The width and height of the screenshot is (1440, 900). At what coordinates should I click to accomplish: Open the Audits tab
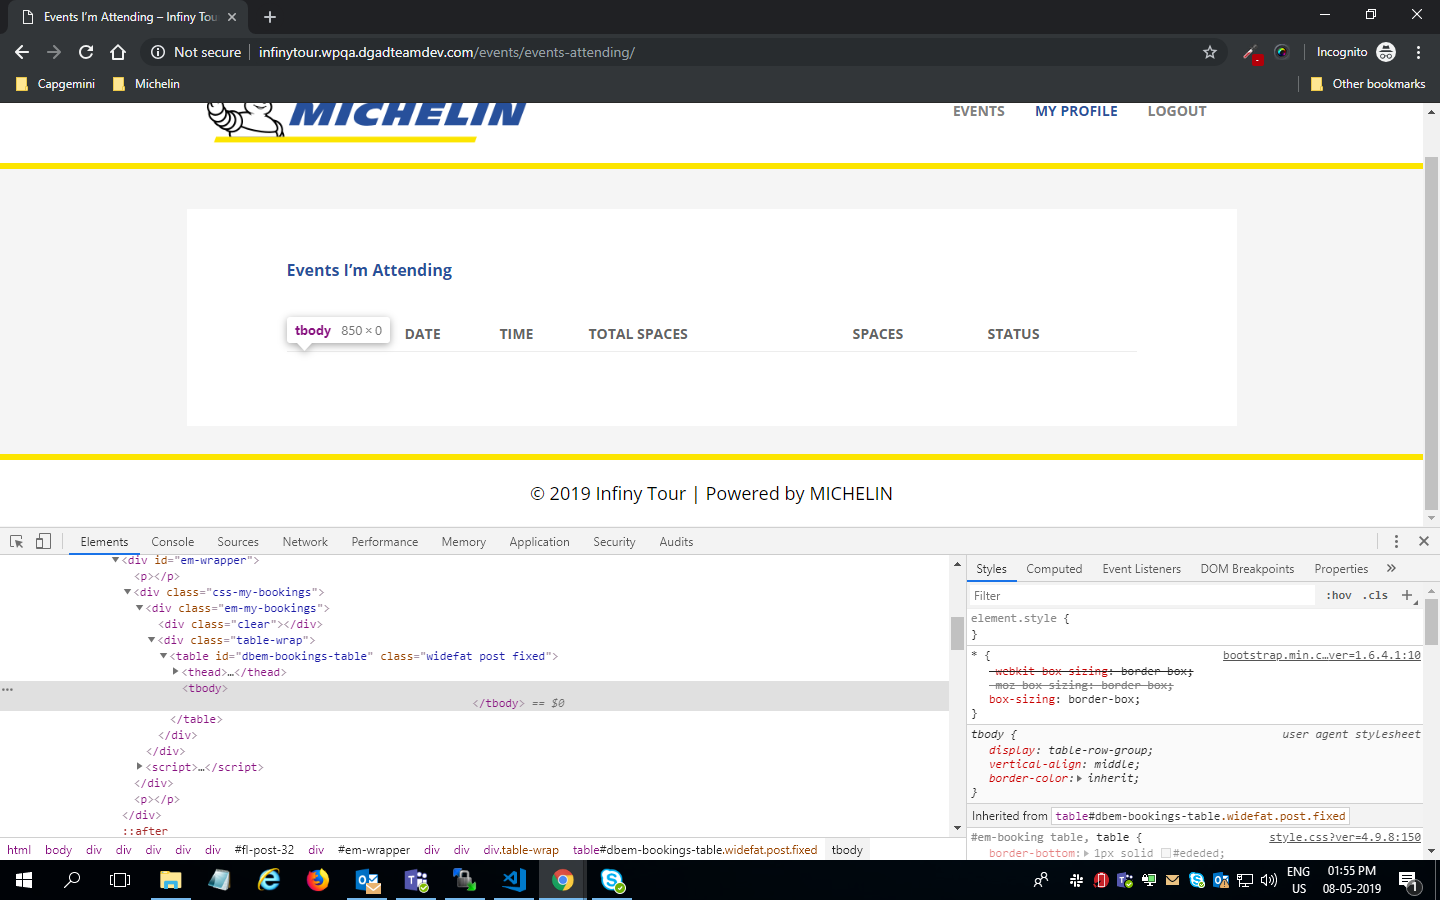pyautogui.click(x=676, y=542)
